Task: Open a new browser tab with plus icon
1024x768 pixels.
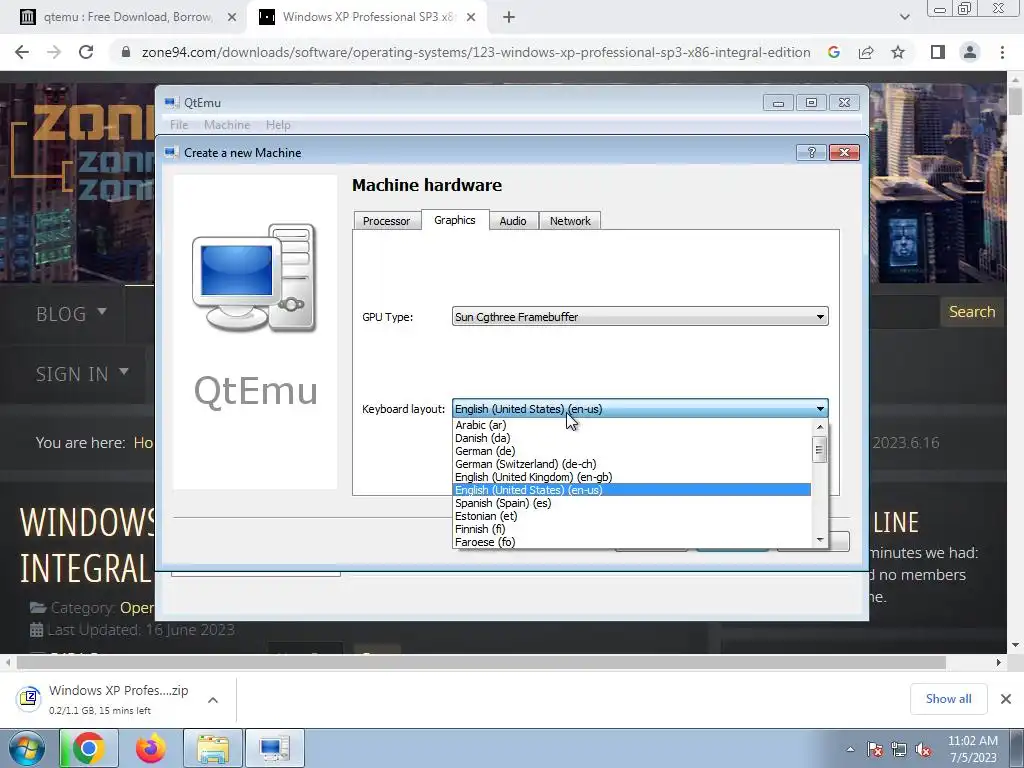Action: click(x=509, y=18)
